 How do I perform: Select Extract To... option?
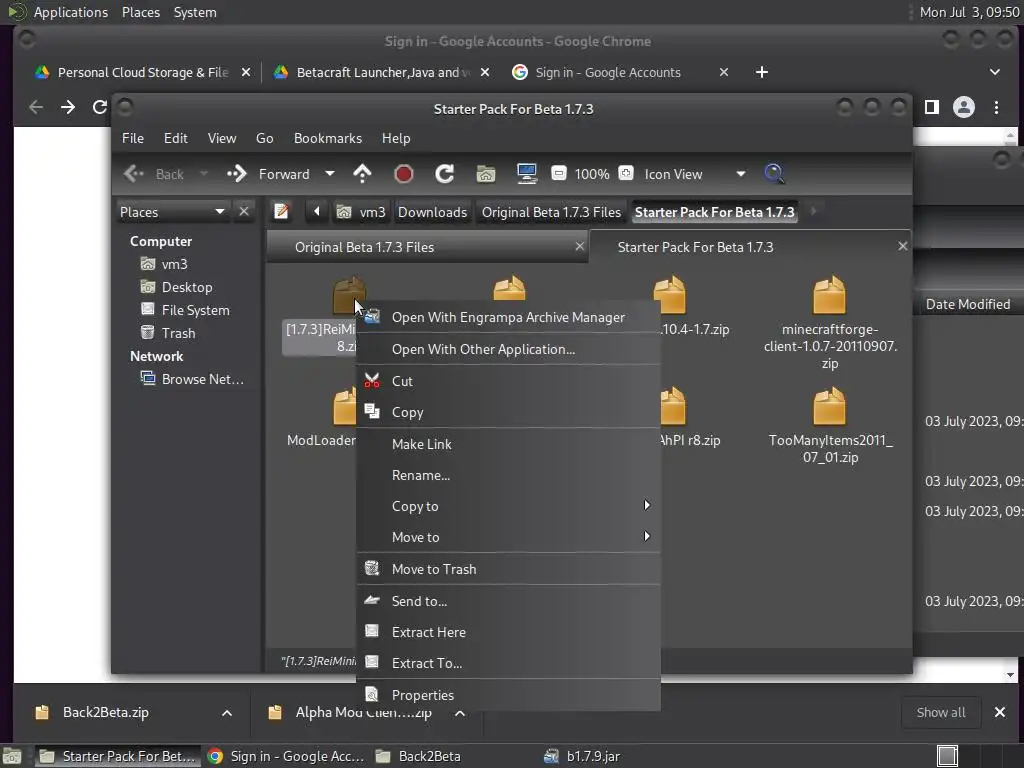[508, 663]
